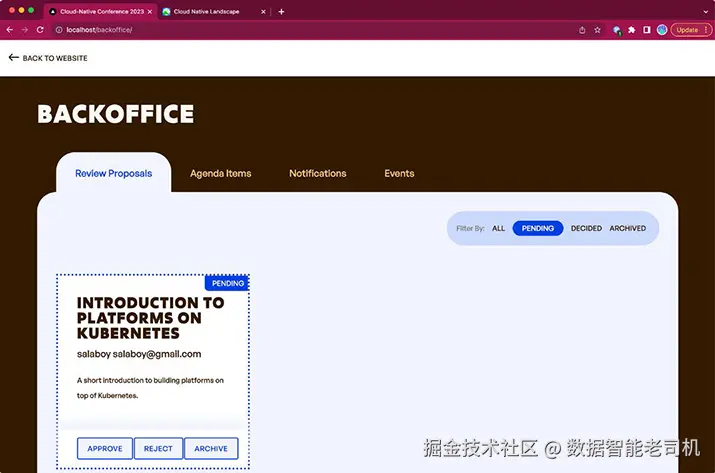This screenshot has height=473, width=715.
Task: Click the site info icon in address bar
Action: tap(59, 30)
